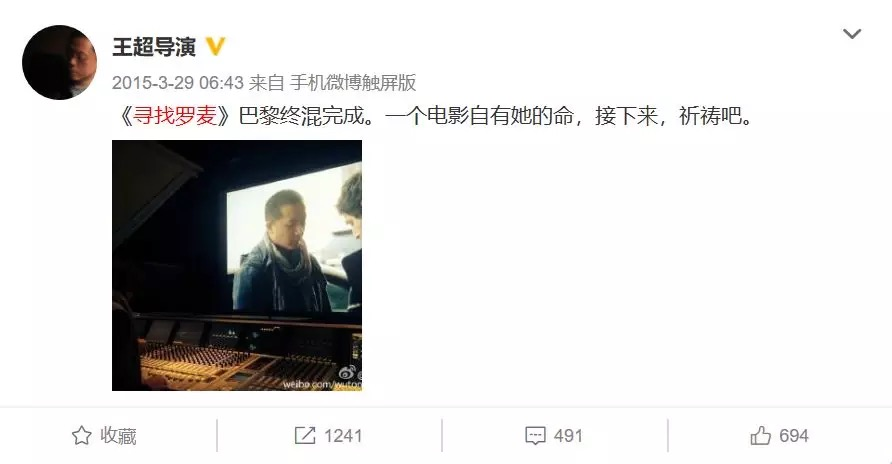892x464 pixels.
Task: Open the post options chevron menu
Action: click(x=852, y=34)
